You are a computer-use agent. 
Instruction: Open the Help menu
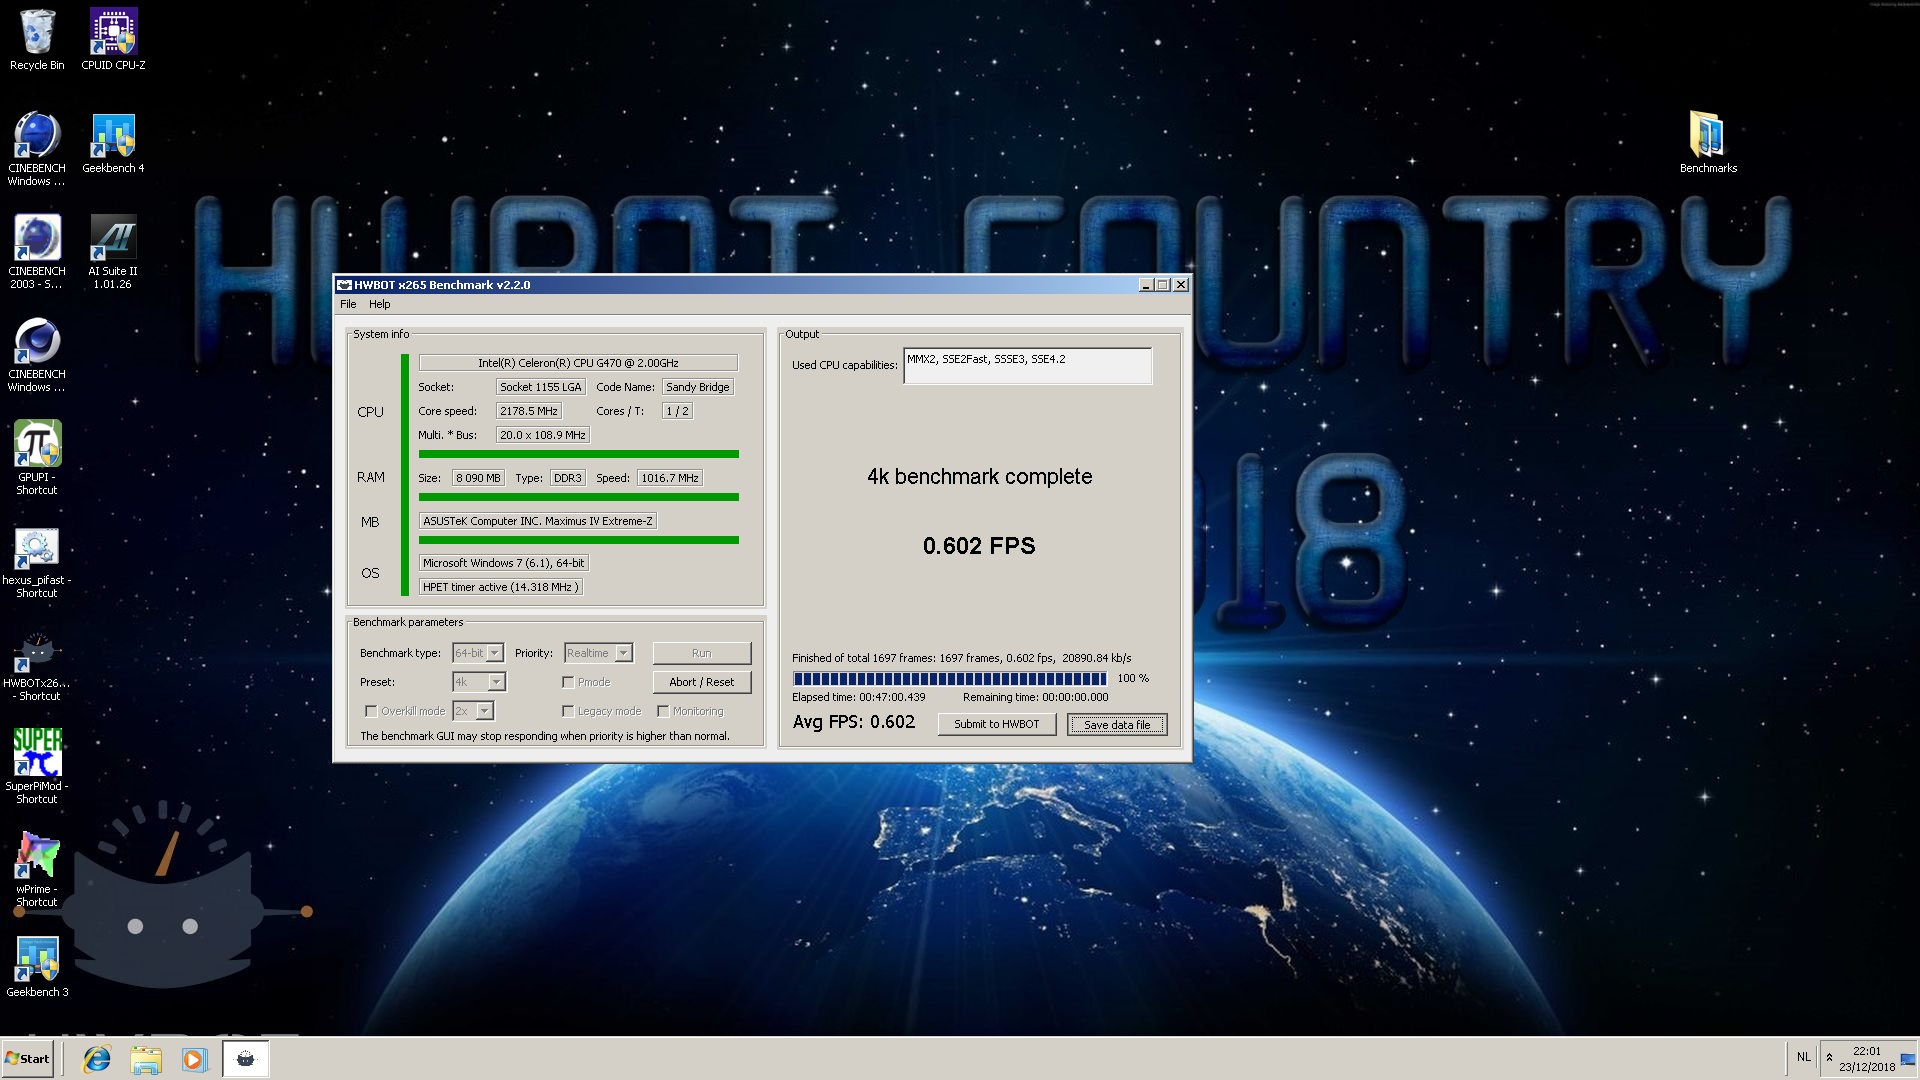[x=379, y=304]
